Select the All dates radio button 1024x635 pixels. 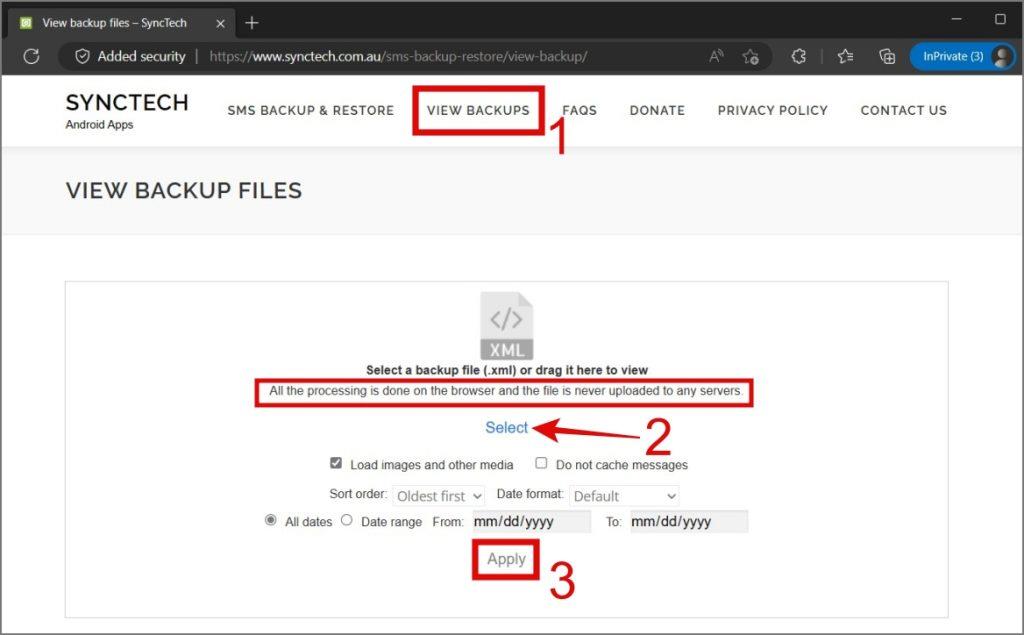coord(270,520)
